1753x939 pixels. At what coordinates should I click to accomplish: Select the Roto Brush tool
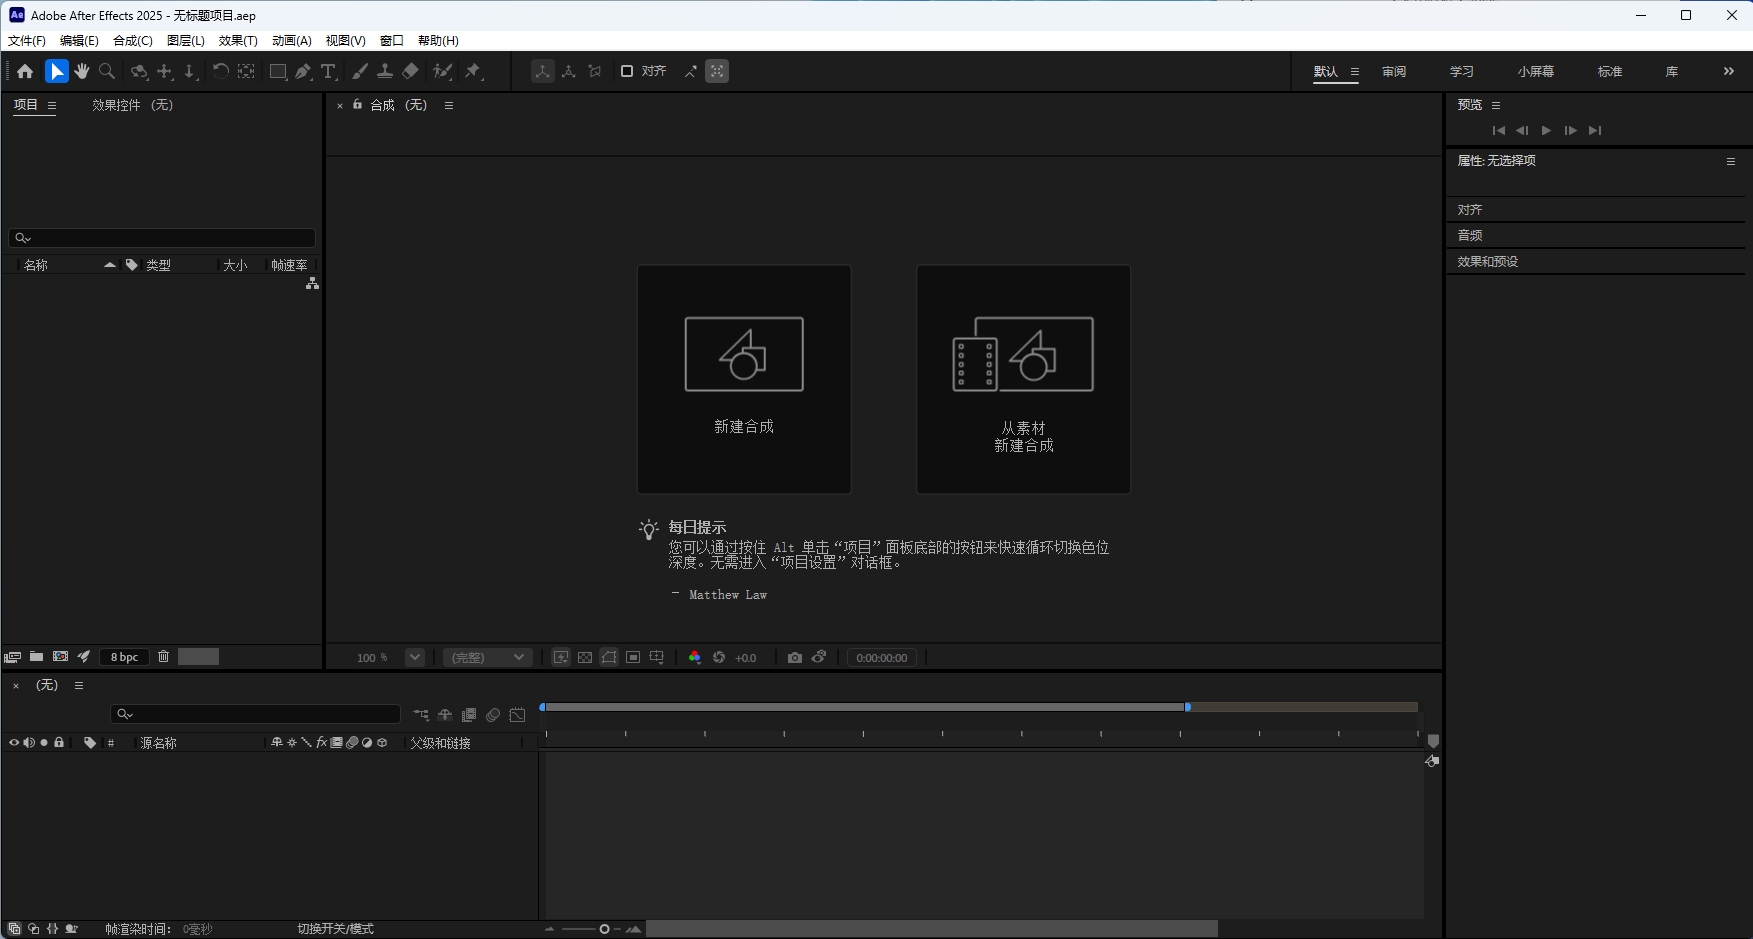443,71
